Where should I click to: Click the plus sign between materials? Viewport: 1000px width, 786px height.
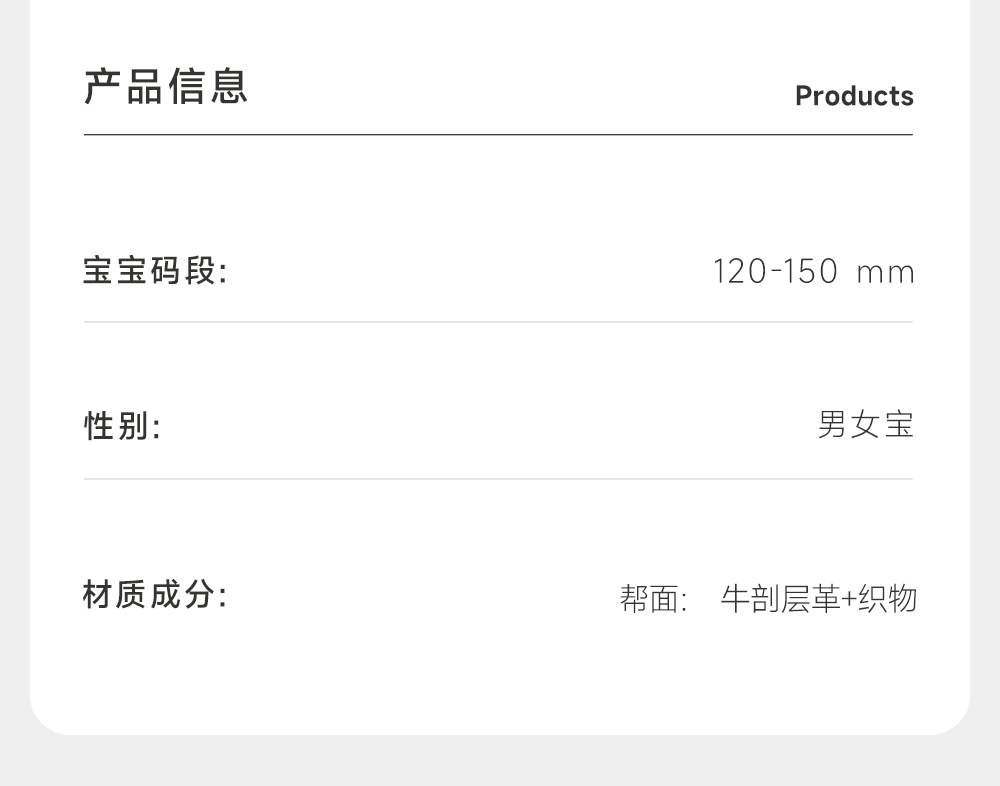[850, 599]
